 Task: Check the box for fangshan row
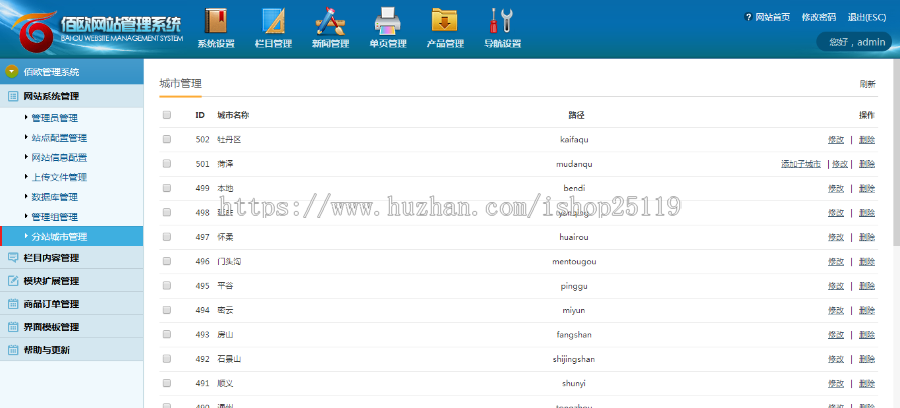[167, 334]
